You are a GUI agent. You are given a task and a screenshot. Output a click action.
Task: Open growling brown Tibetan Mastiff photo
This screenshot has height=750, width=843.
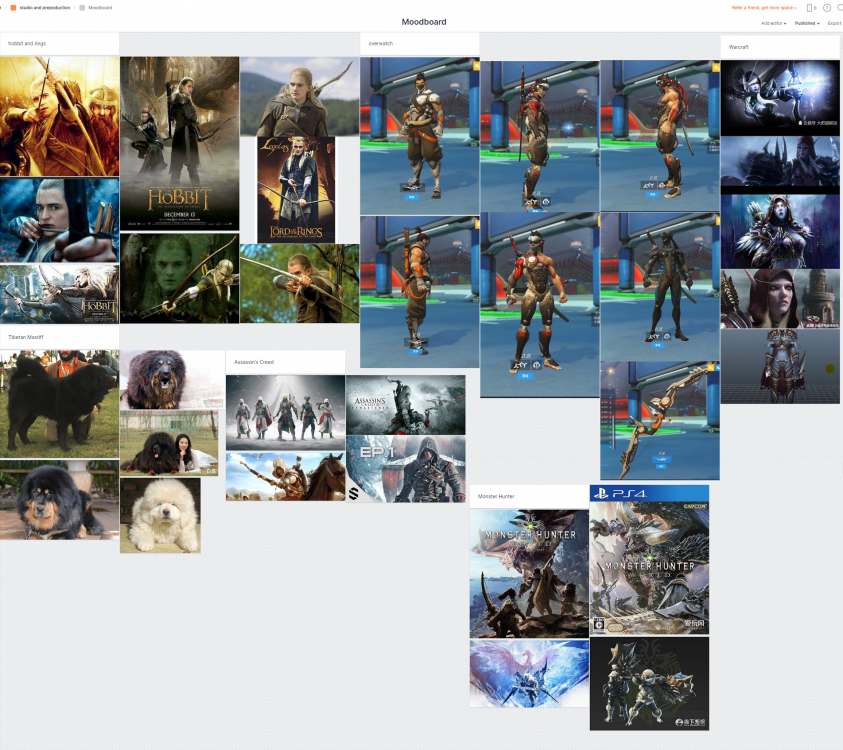coord(173,380)
